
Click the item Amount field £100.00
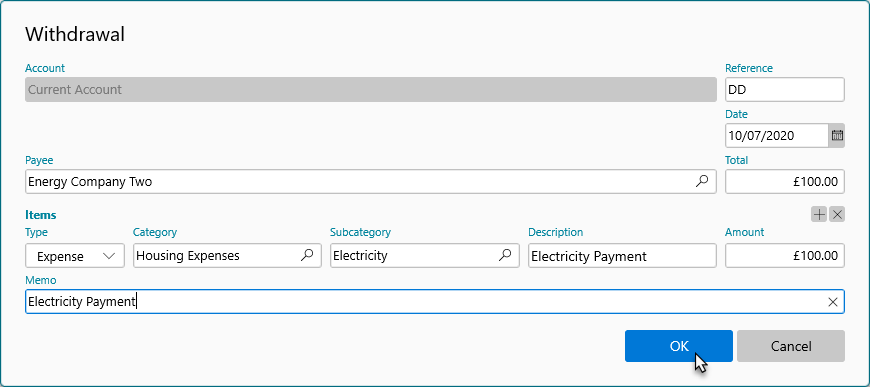[785, 255]
